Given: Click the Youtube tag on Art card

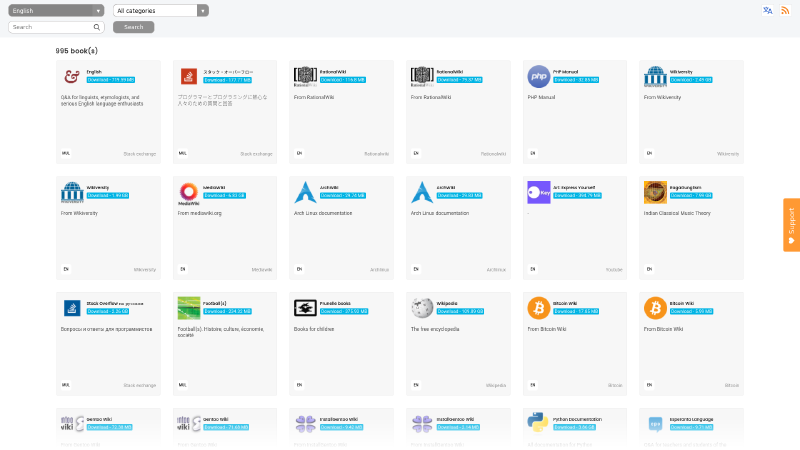Looking at the screenshot, I should pos(614,269).
